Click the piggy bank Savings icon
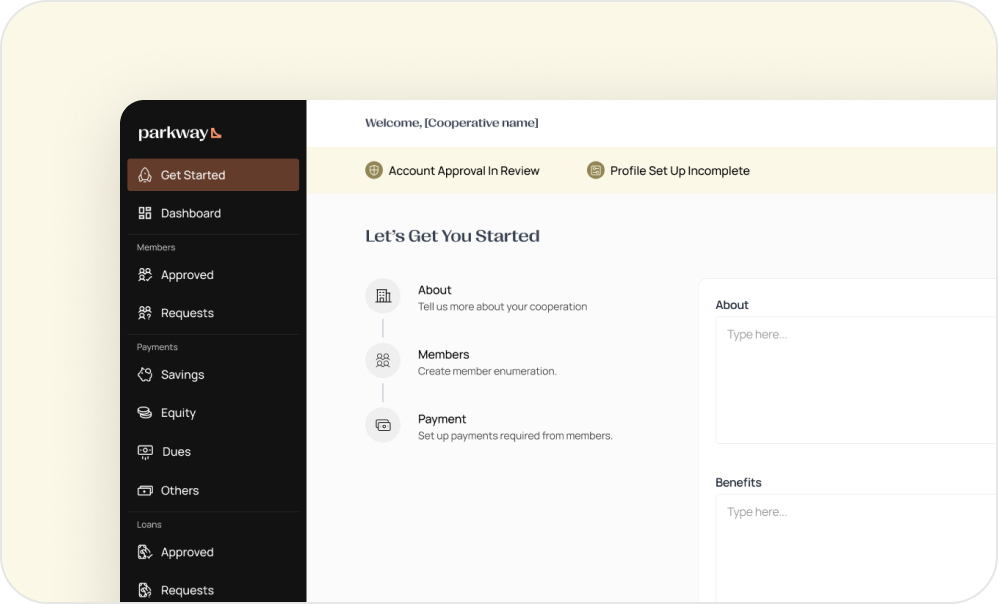998x604 pixels. (x=145, y=375)
